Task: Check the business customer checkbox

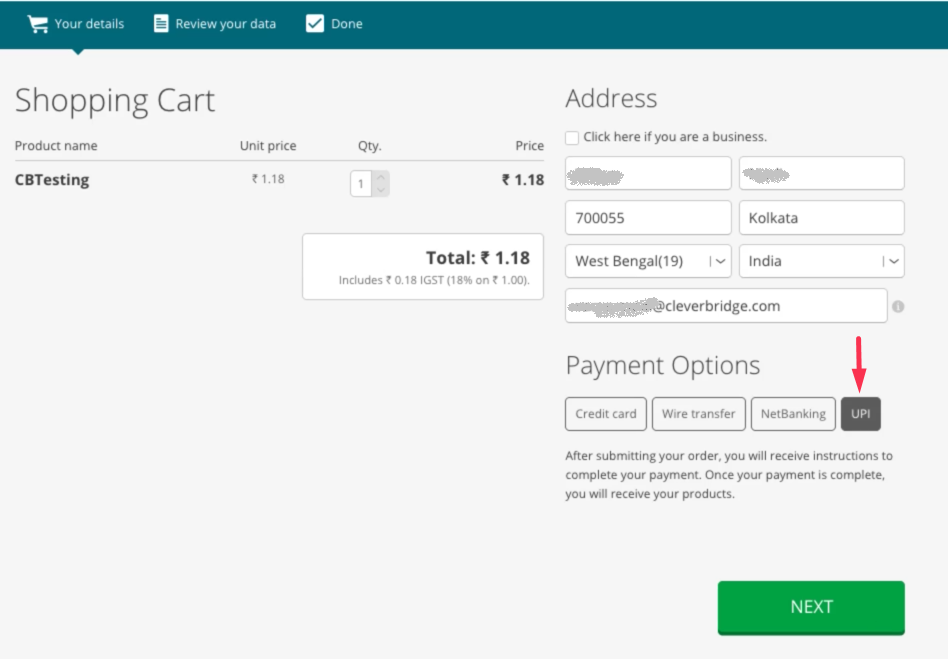Action: tap(571, 137)
